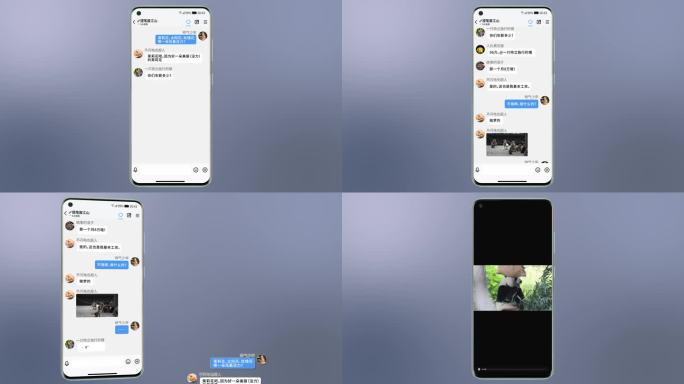Click message input field in top-left phone

click(165, 170)
